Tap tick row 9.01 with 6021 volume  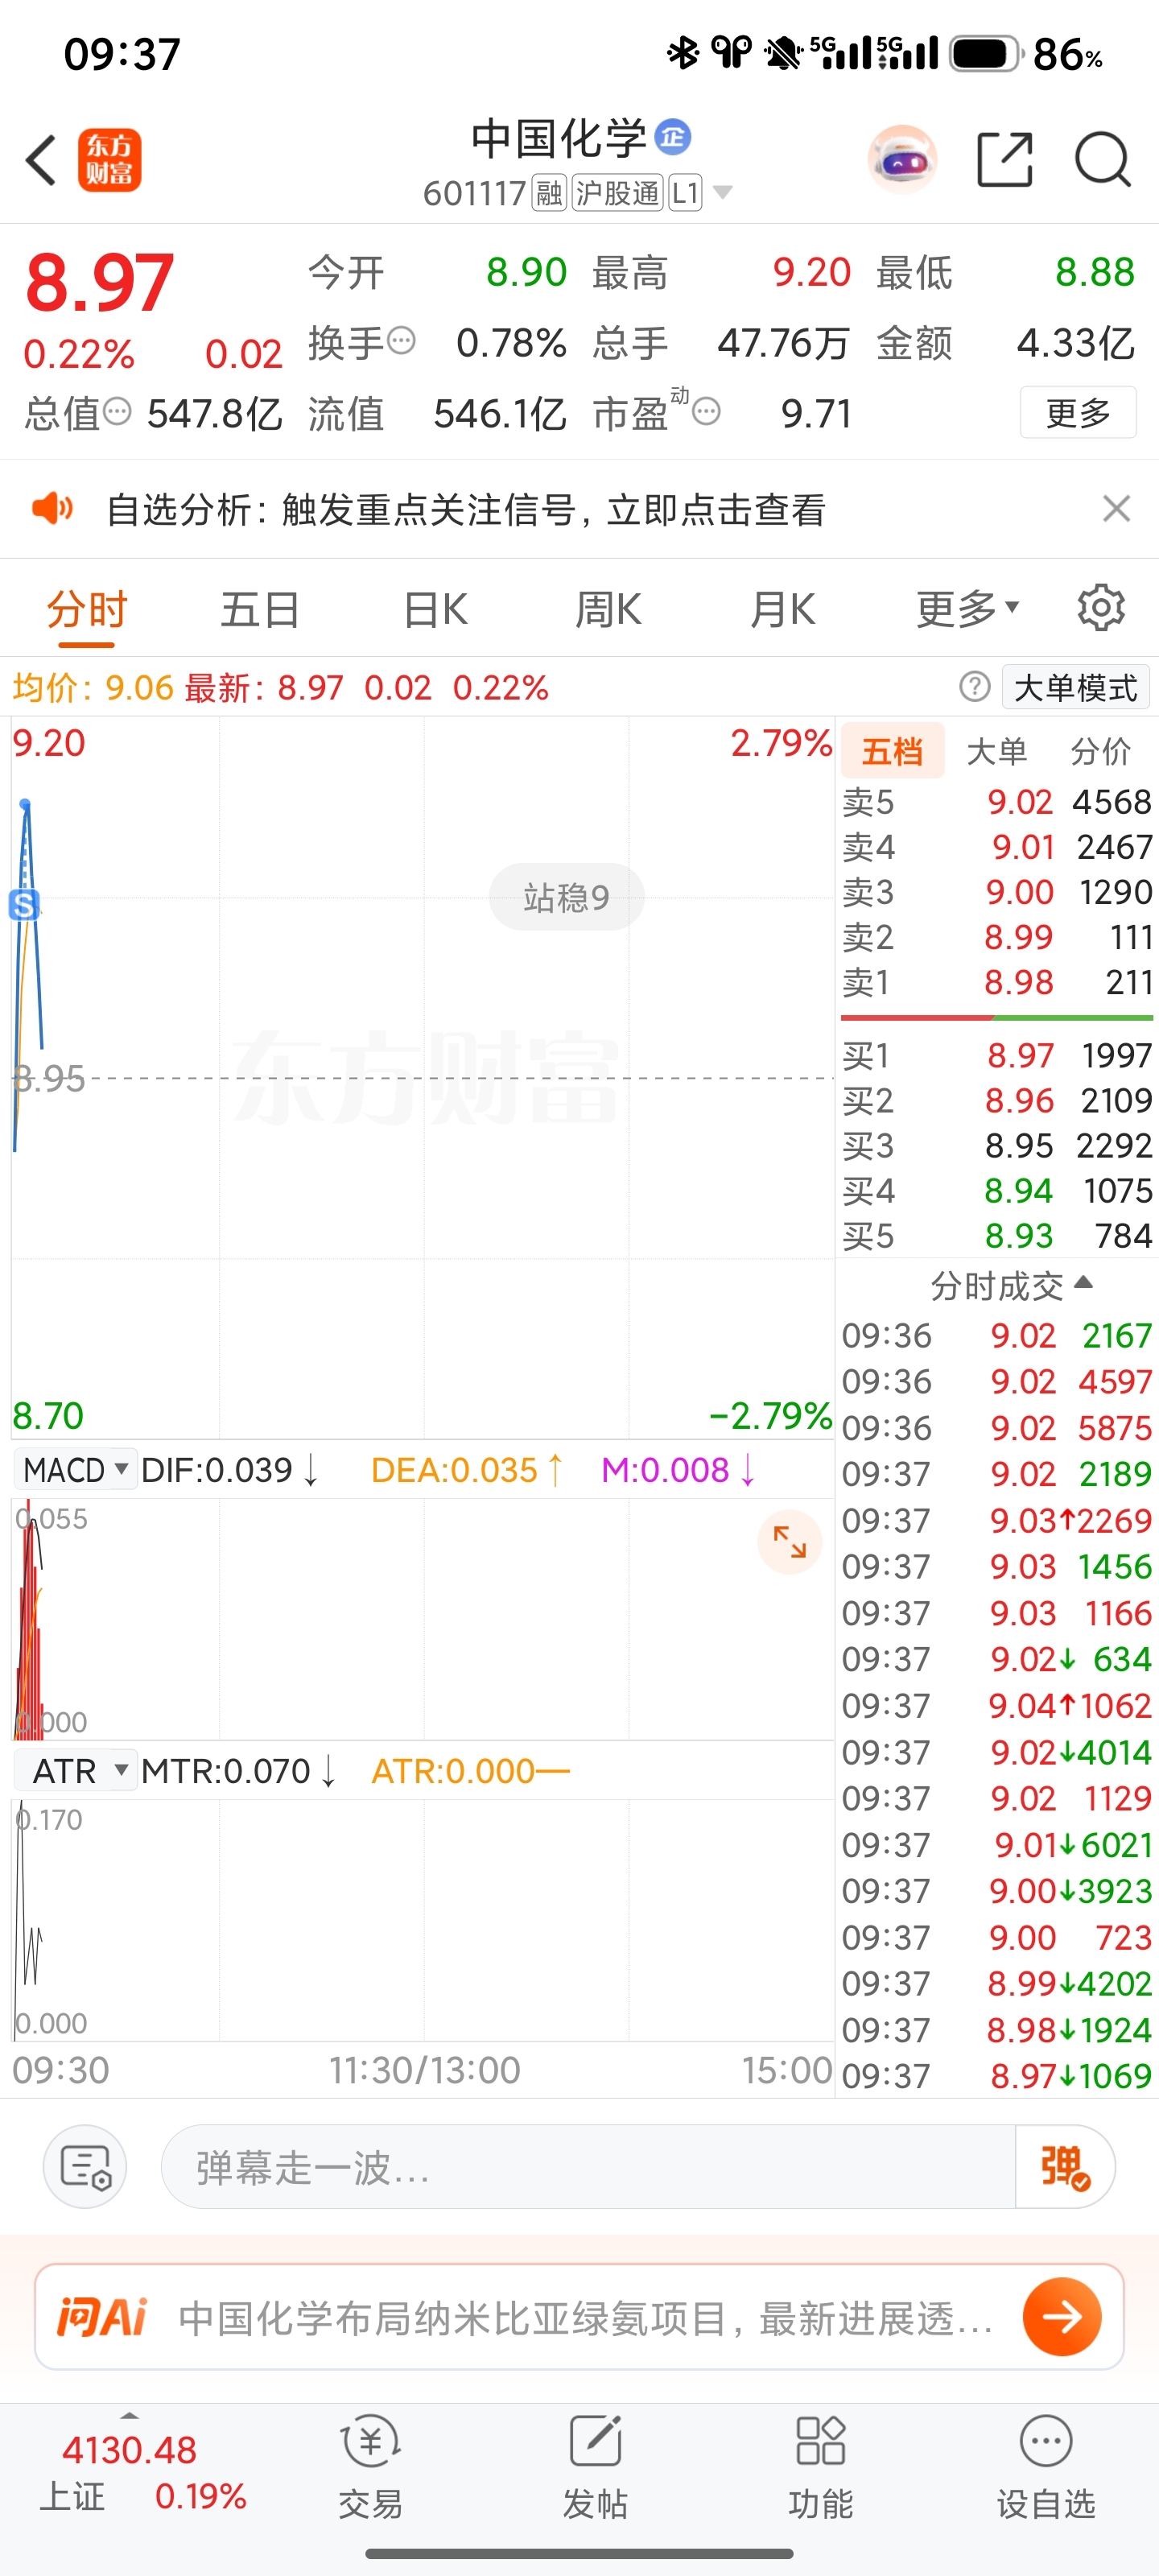click(x=997, y=1844)
